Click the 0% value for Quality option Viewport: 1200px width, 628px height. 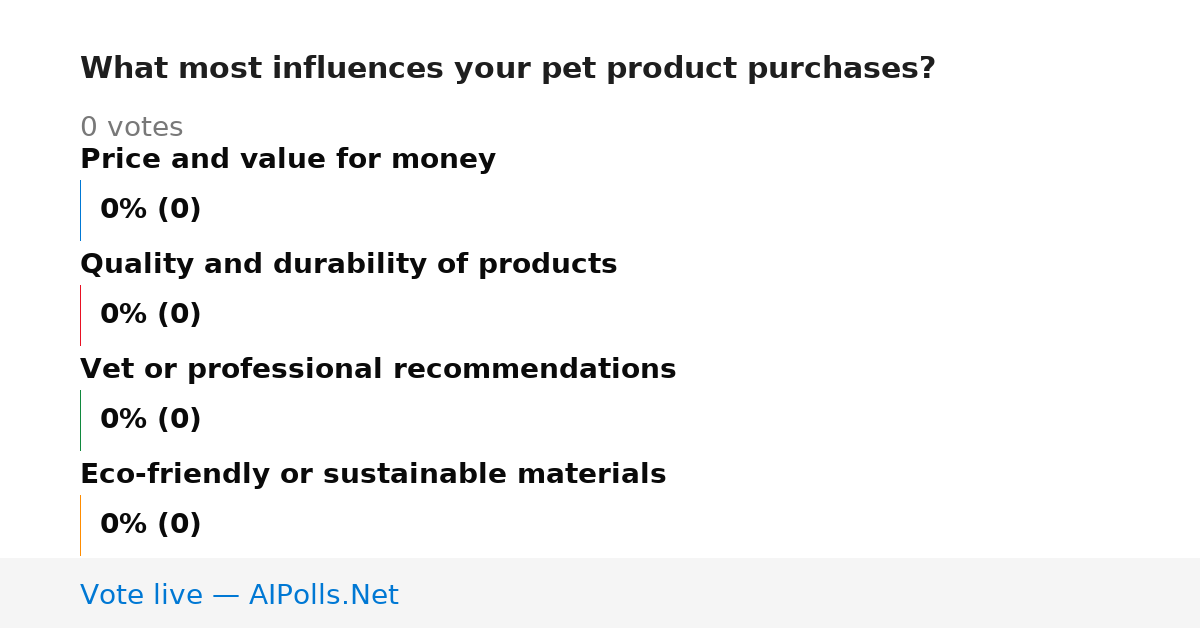coord(123,315)
